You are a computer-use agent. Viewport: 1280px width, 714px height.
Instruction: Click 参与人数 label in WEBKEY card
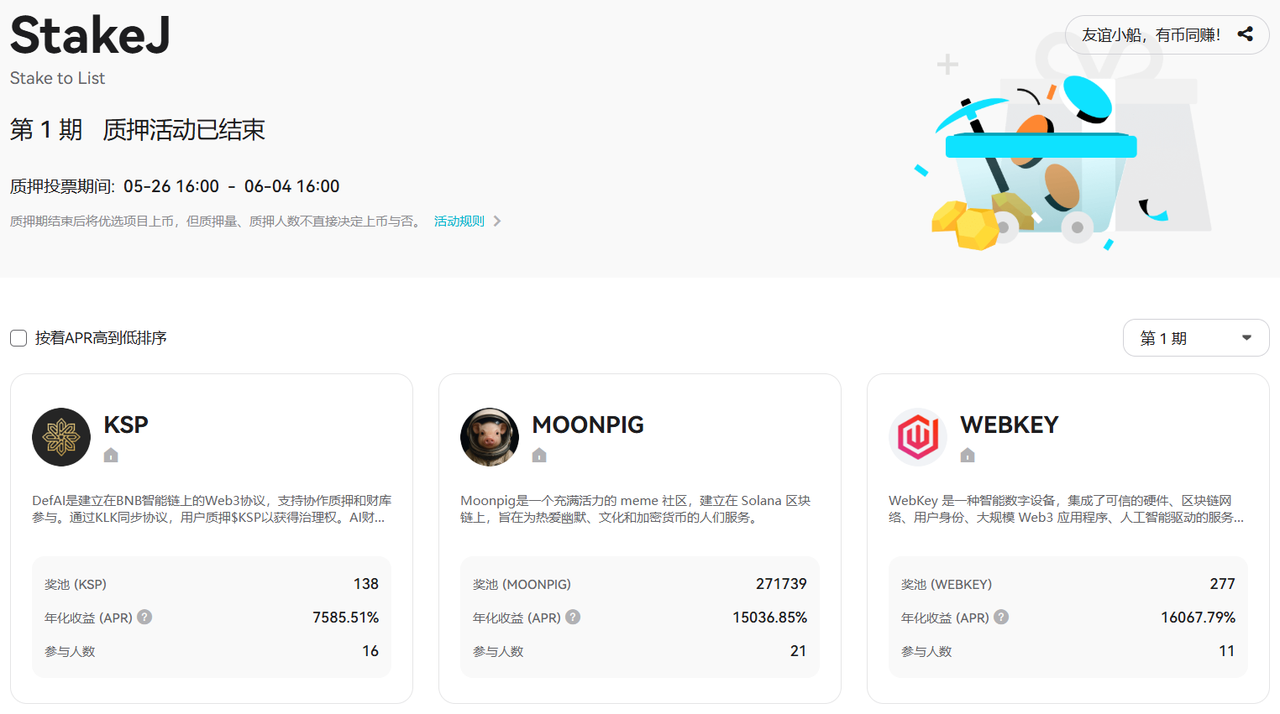[x=926, y=651]
